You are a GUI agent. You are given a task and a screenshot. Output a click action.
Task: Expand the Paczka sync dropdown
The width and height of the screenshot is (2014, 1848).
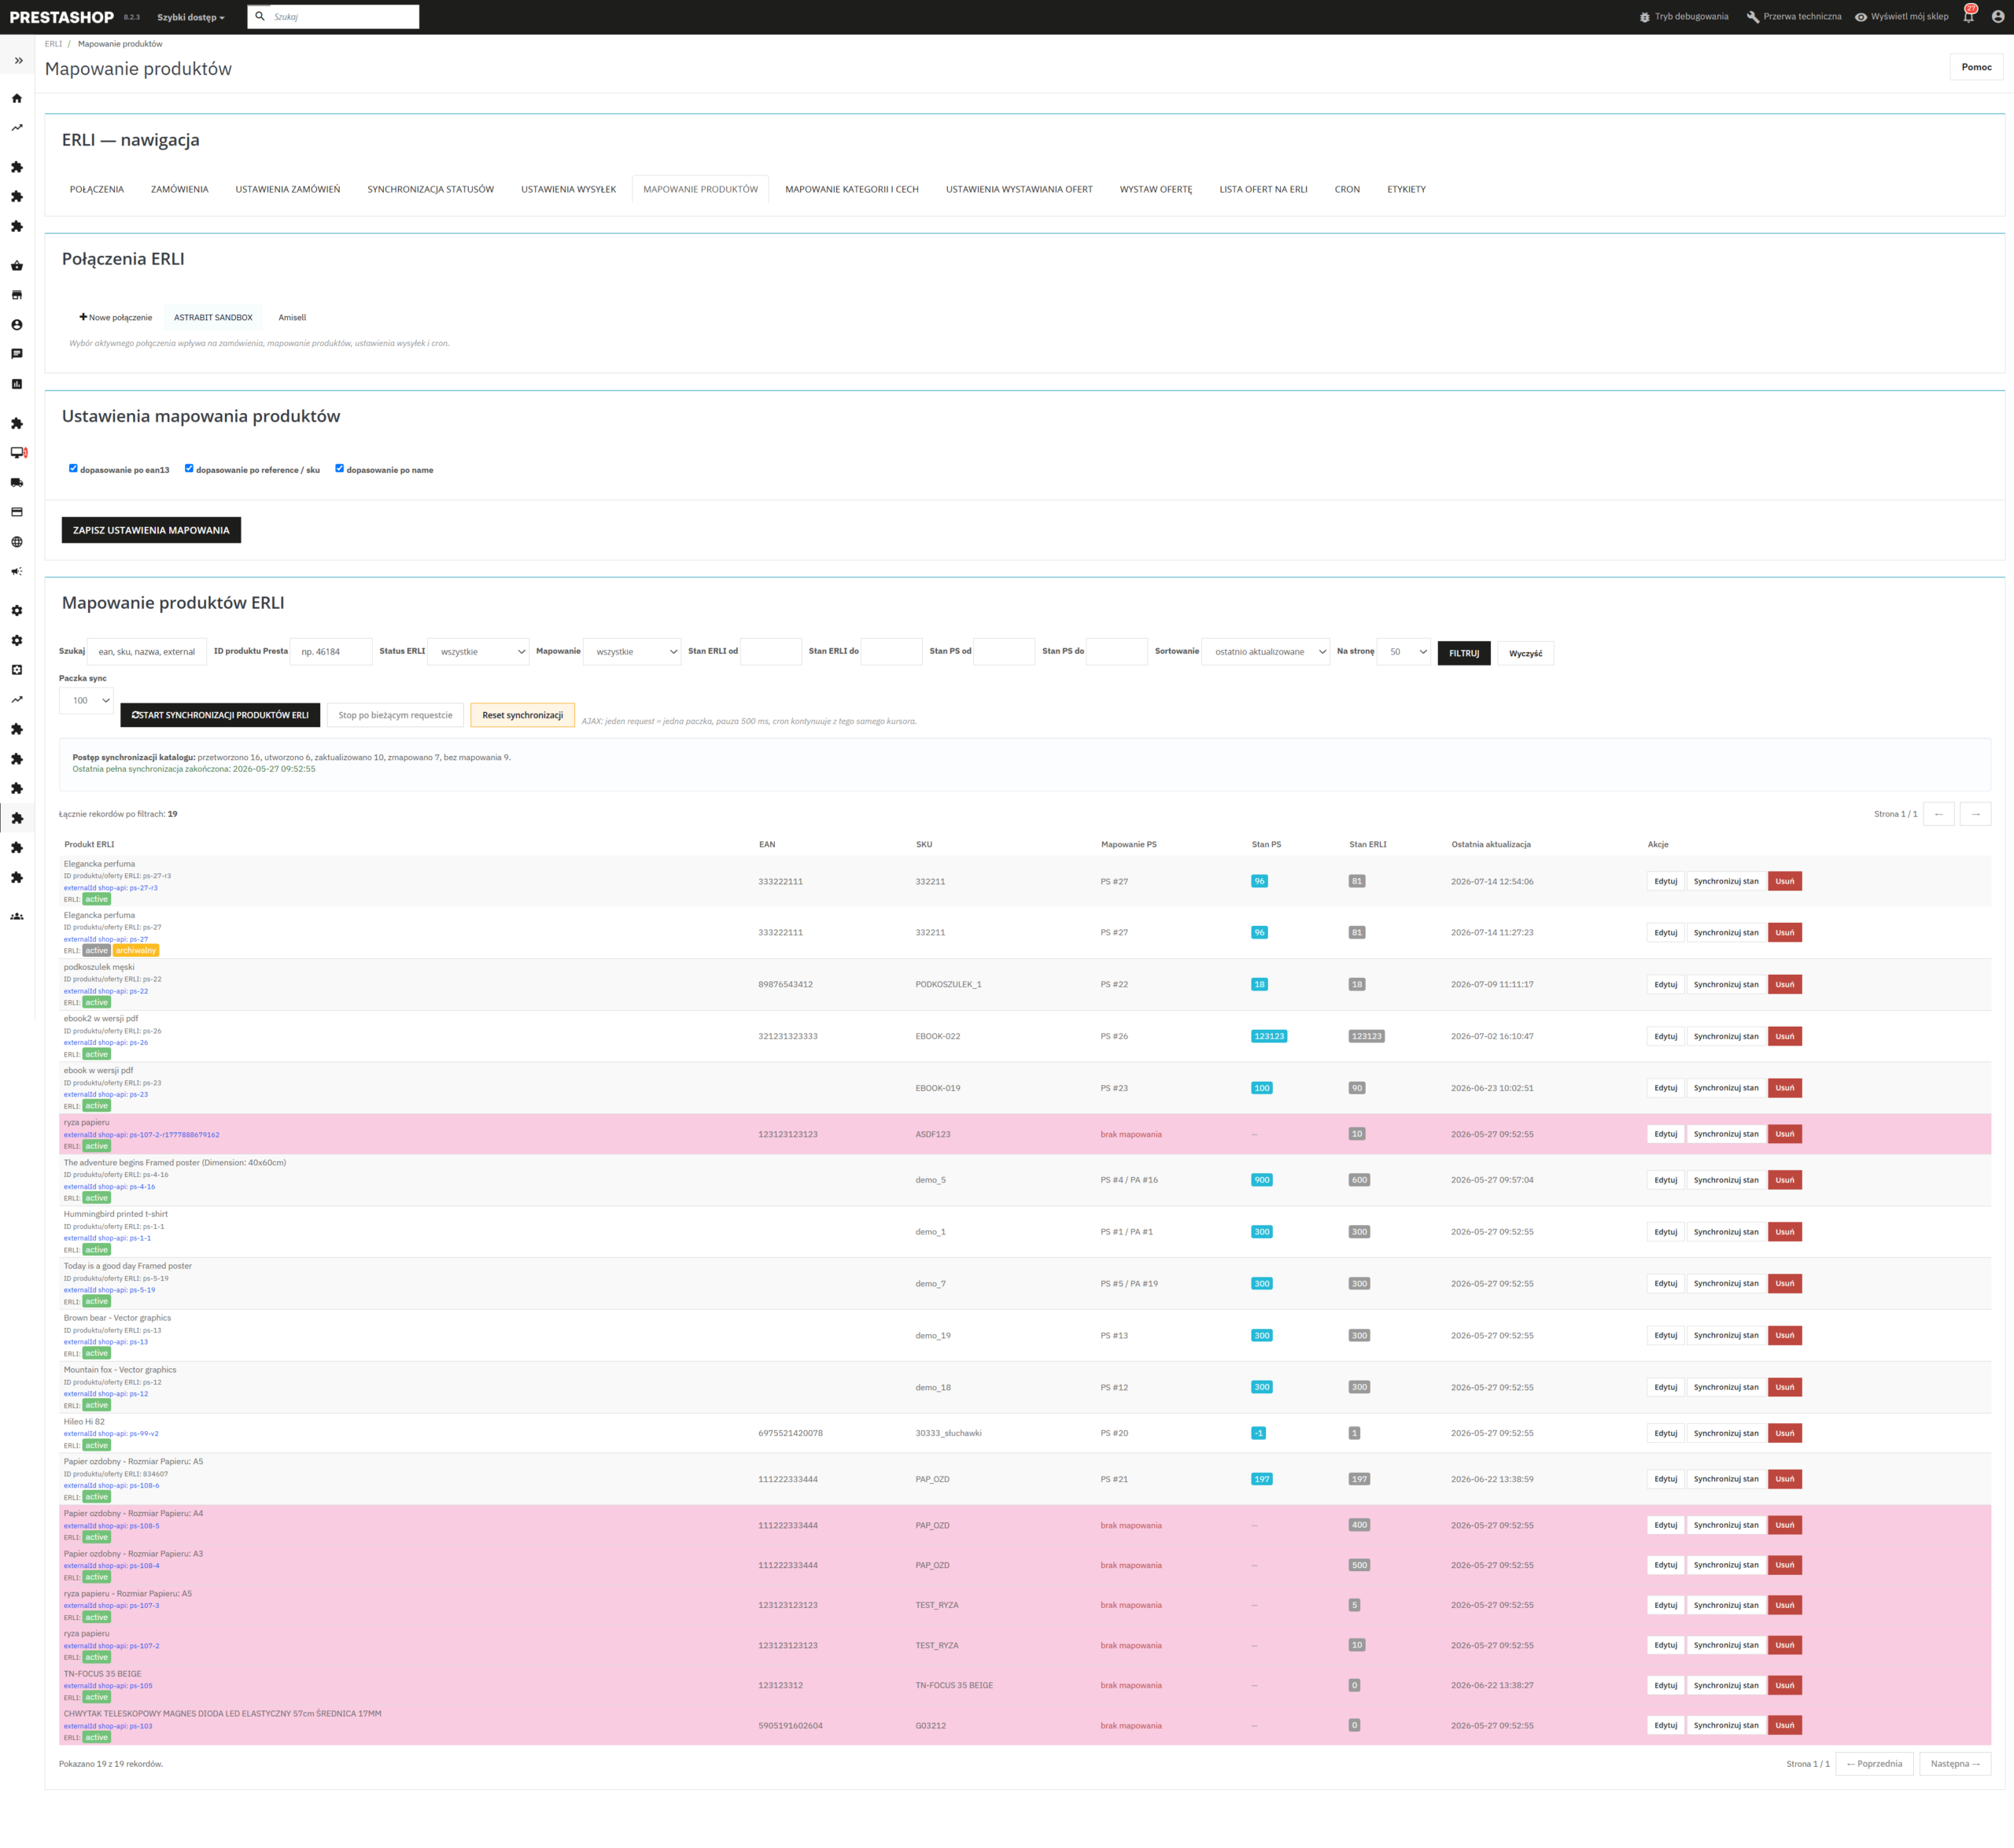click(86, 701)
